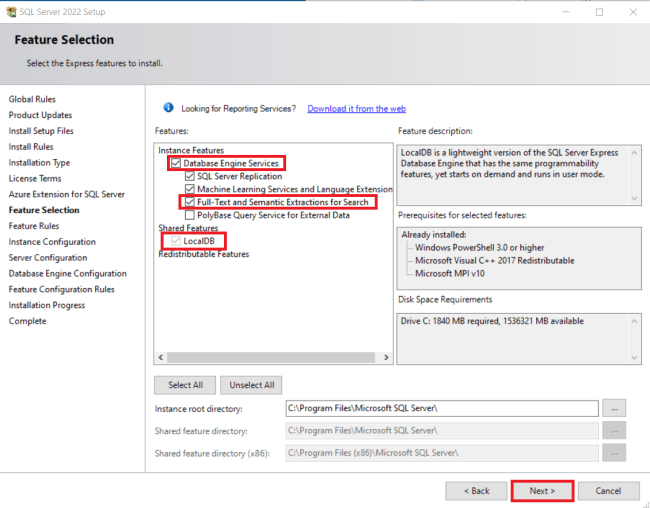
Task: Toggle the LocalDB checkbox
Action: point(176,241)
